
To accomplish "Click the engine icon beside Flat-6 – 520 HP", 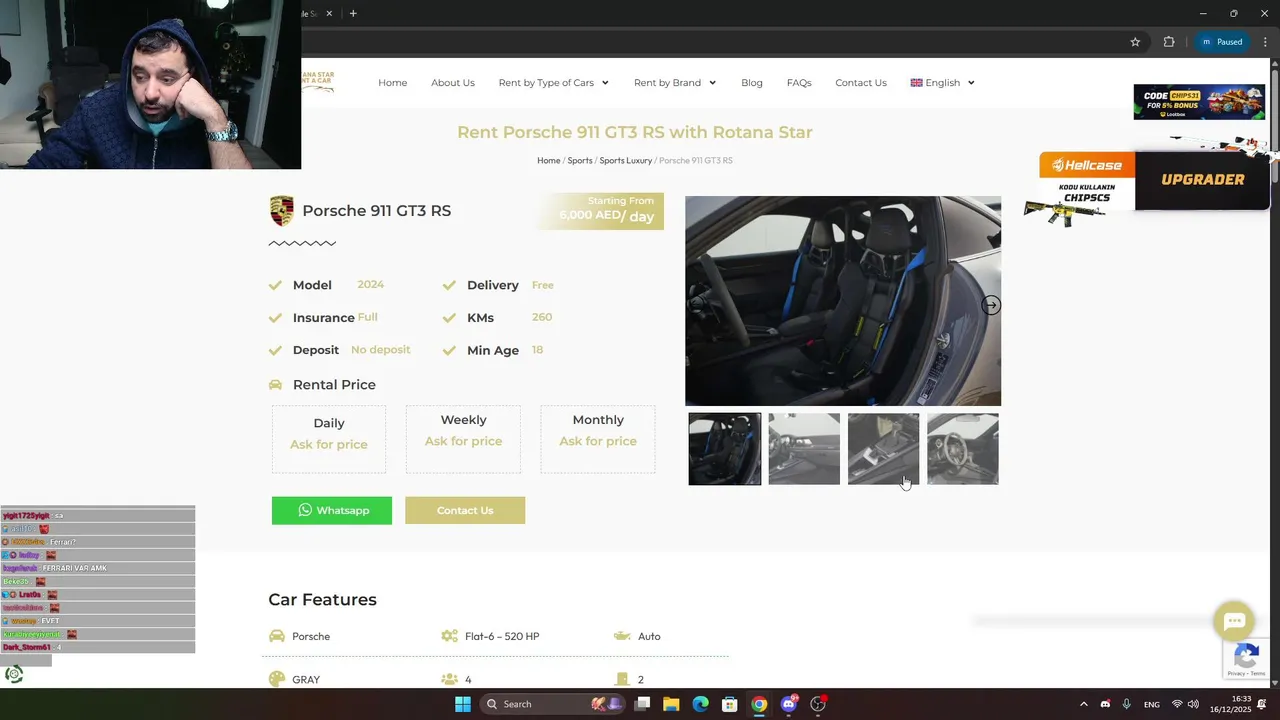I will [449, 636].
